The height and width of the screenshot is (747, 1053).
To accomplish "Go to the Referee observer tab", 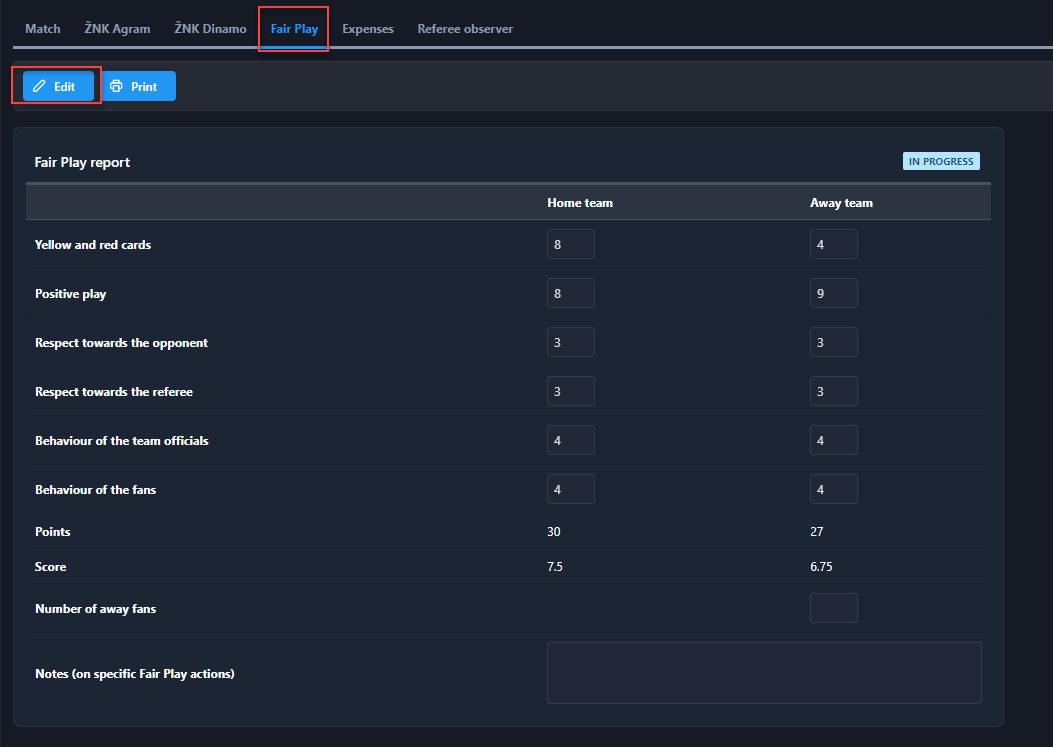I will tap(465, 29).
